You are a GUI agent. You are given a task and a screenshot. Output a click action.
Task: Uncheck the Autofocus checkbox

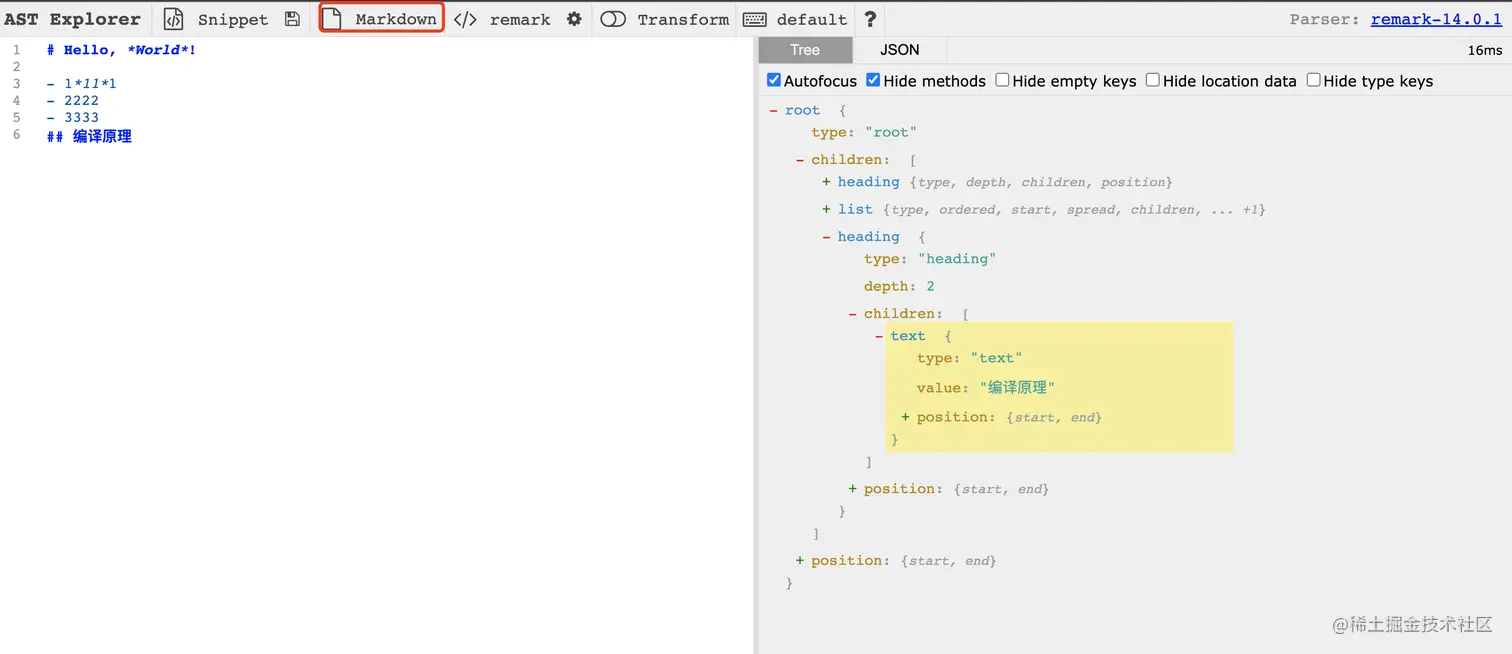coord(774,80)
